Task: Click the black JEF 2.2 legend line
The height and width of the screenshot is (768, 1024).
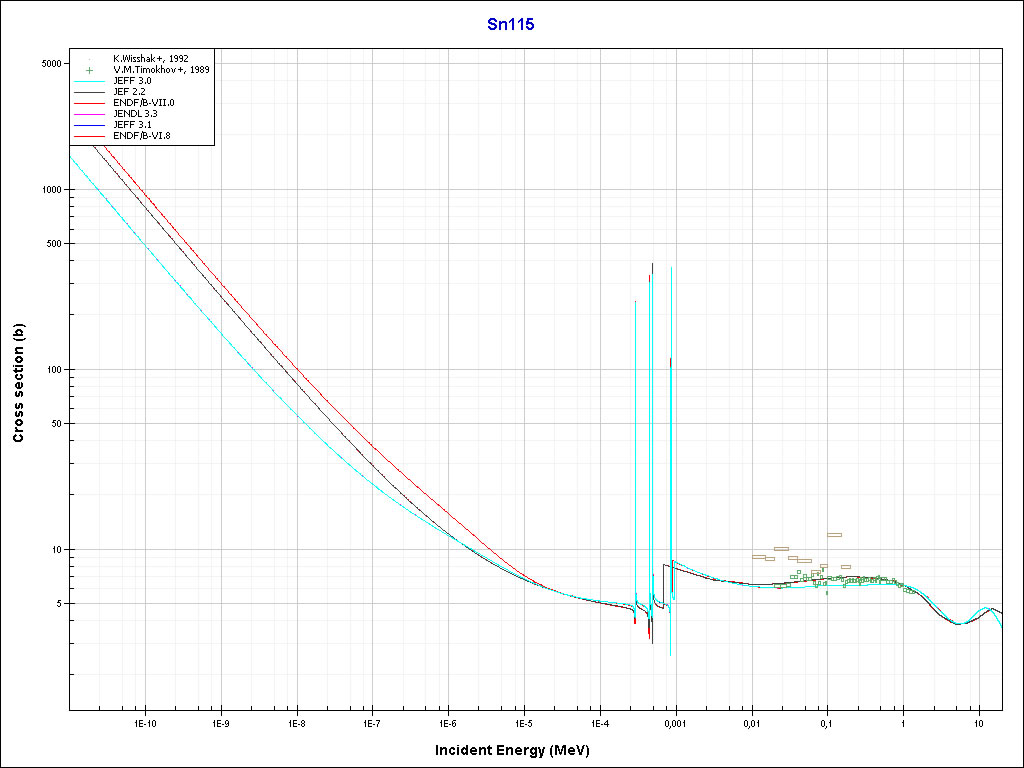Action: tap(91, 92)
